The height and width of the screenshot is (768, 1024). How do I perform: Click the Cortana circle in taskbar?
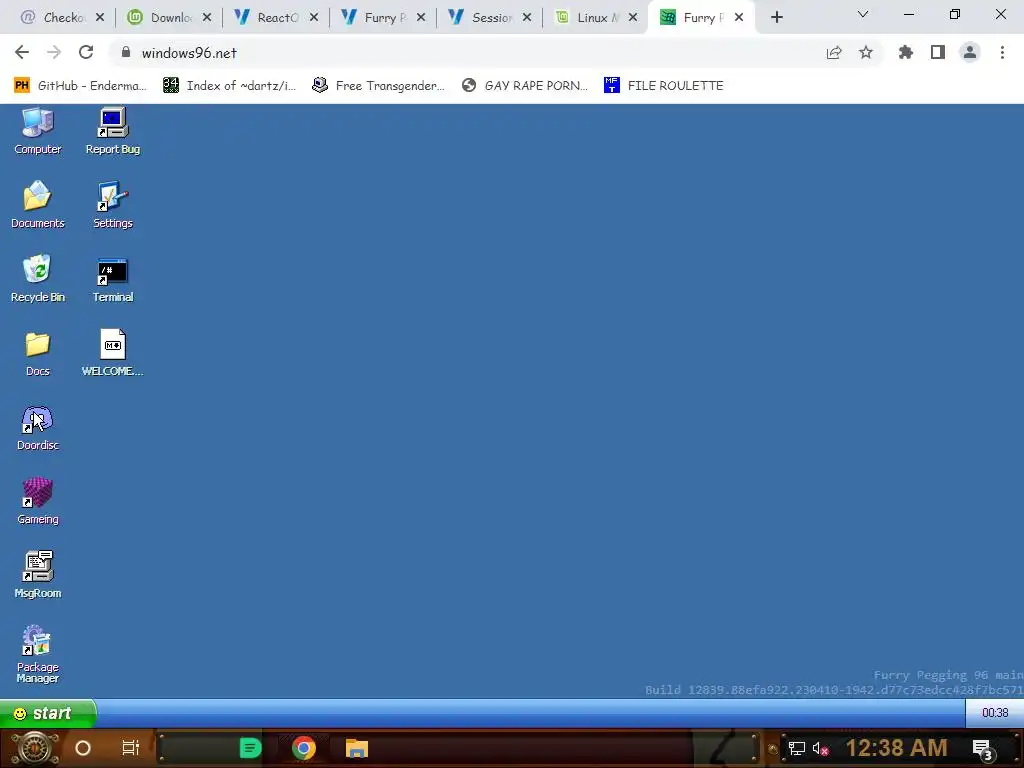click(x=83, y=748)
